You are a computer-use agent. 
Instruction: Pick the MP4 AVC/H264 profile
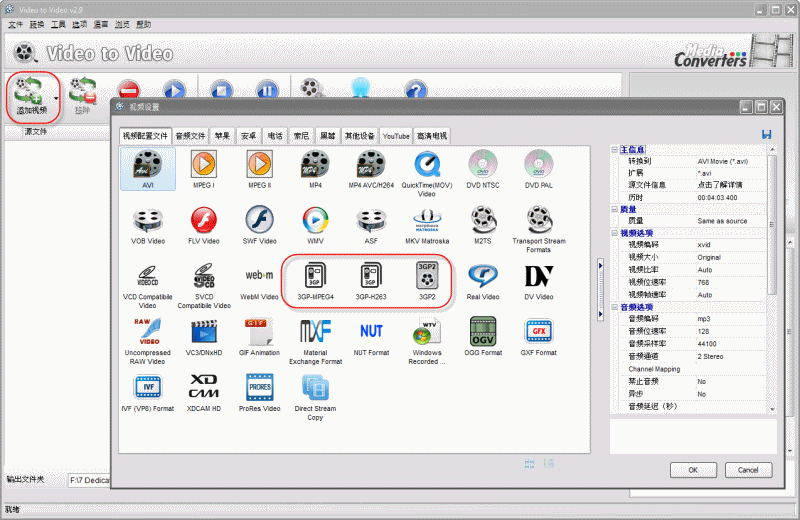371,169
